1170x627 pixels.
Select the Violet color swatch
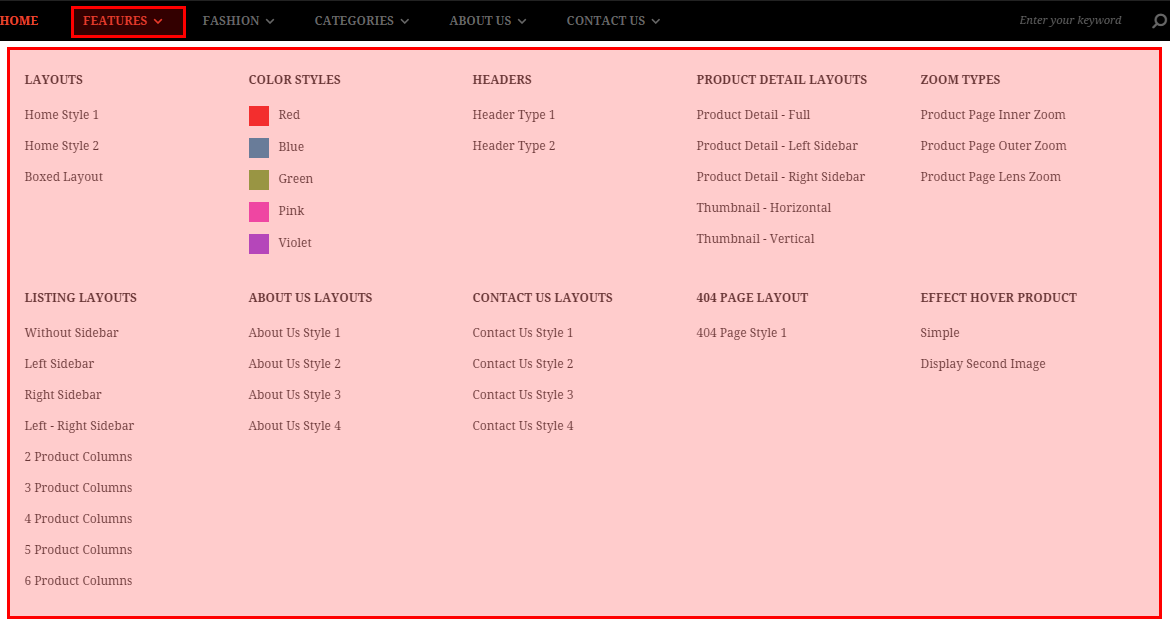(259, 244)
